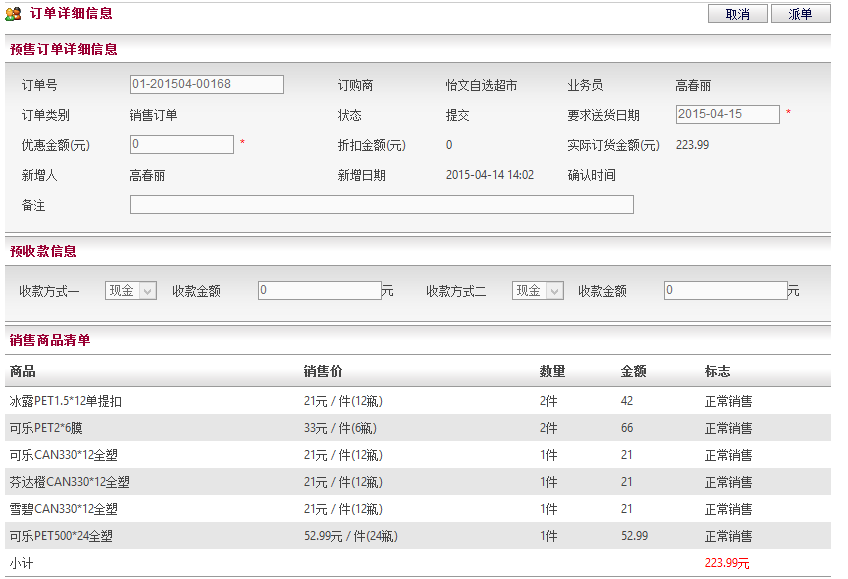Click the 优惠金额(元) input field

pos(182,144)
